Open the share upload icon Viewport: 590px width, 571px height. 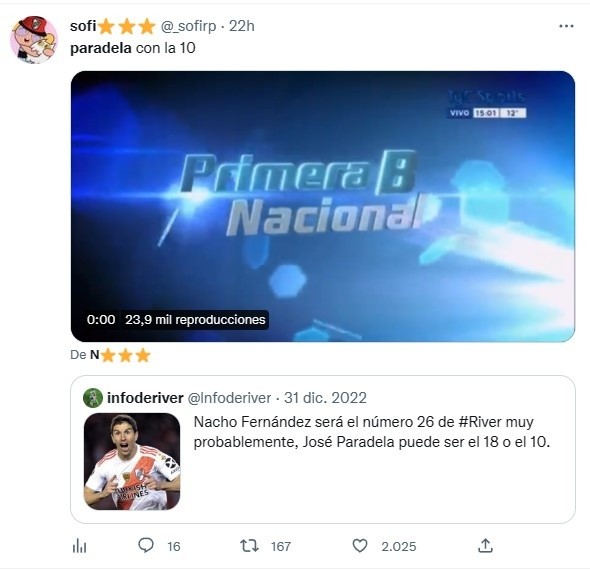485,545
